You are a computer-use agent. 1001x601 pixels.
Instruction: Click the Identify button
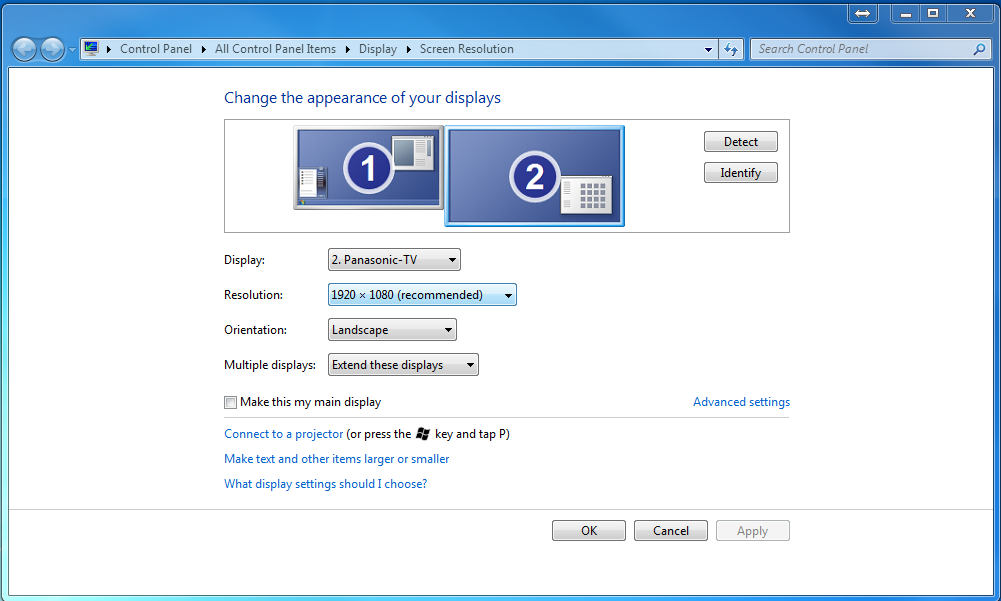click(741, 172)
